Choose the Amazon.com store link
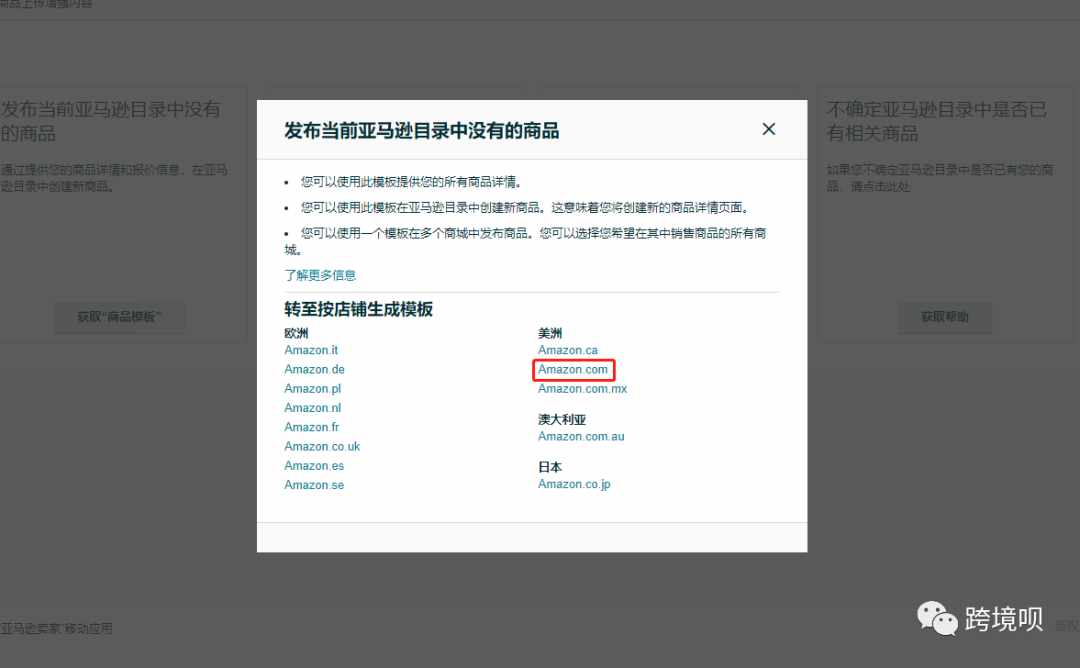 point(573,369)
